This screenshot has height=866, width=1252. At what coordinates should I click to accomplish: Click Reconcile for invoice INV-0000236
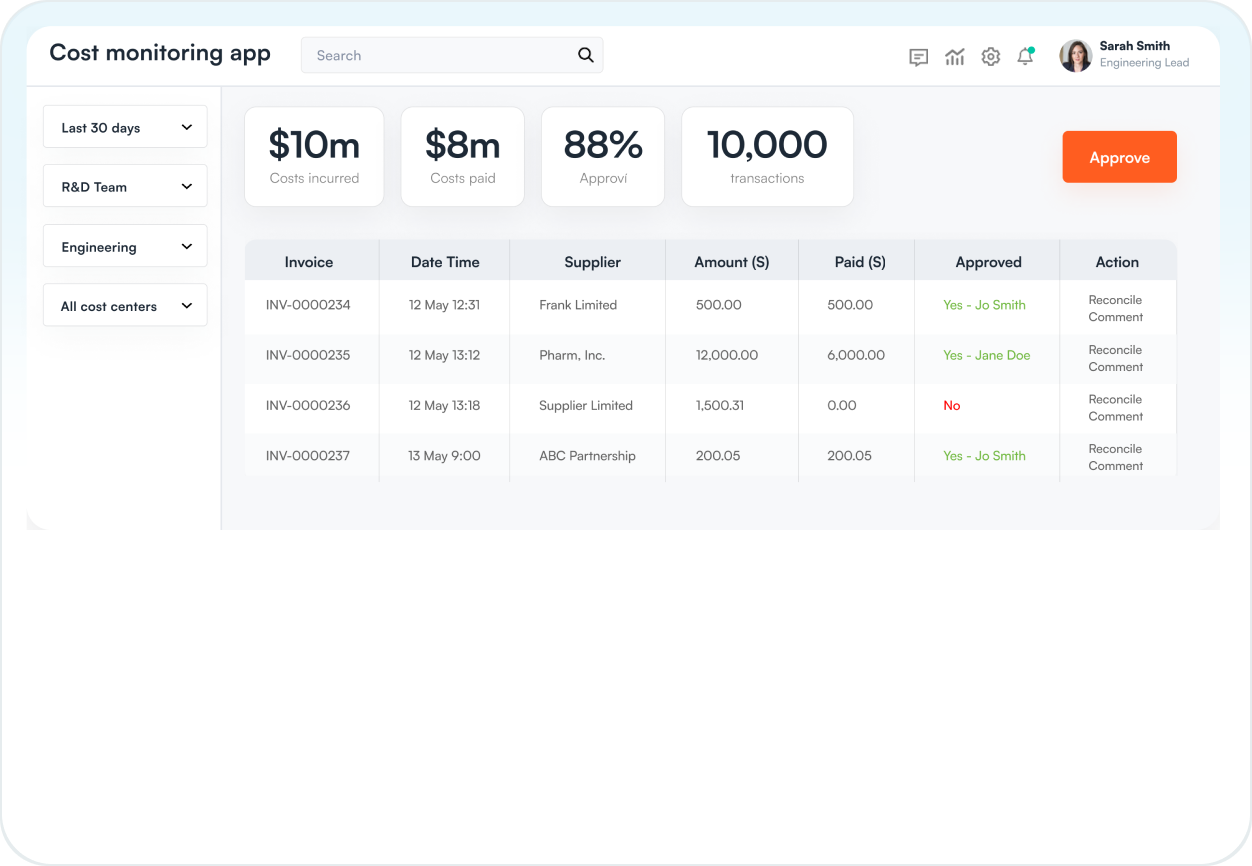[1115, 399]
